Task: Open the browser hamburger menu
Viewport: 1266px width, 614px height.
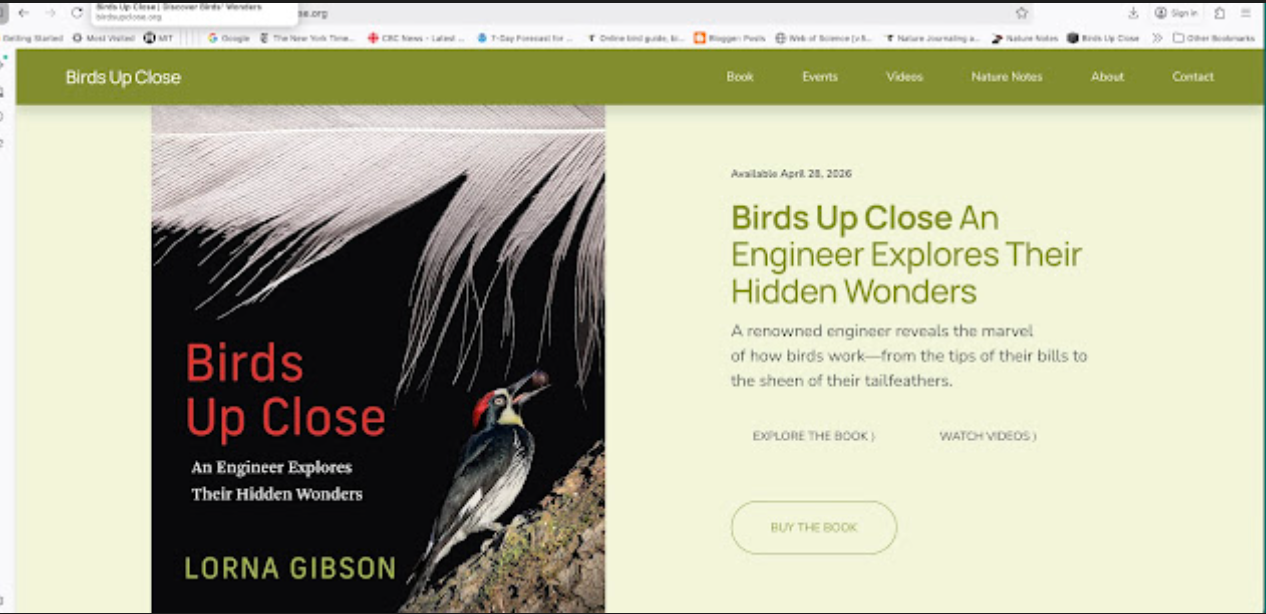Action: pyautogui.click(x=1245, y=13)
